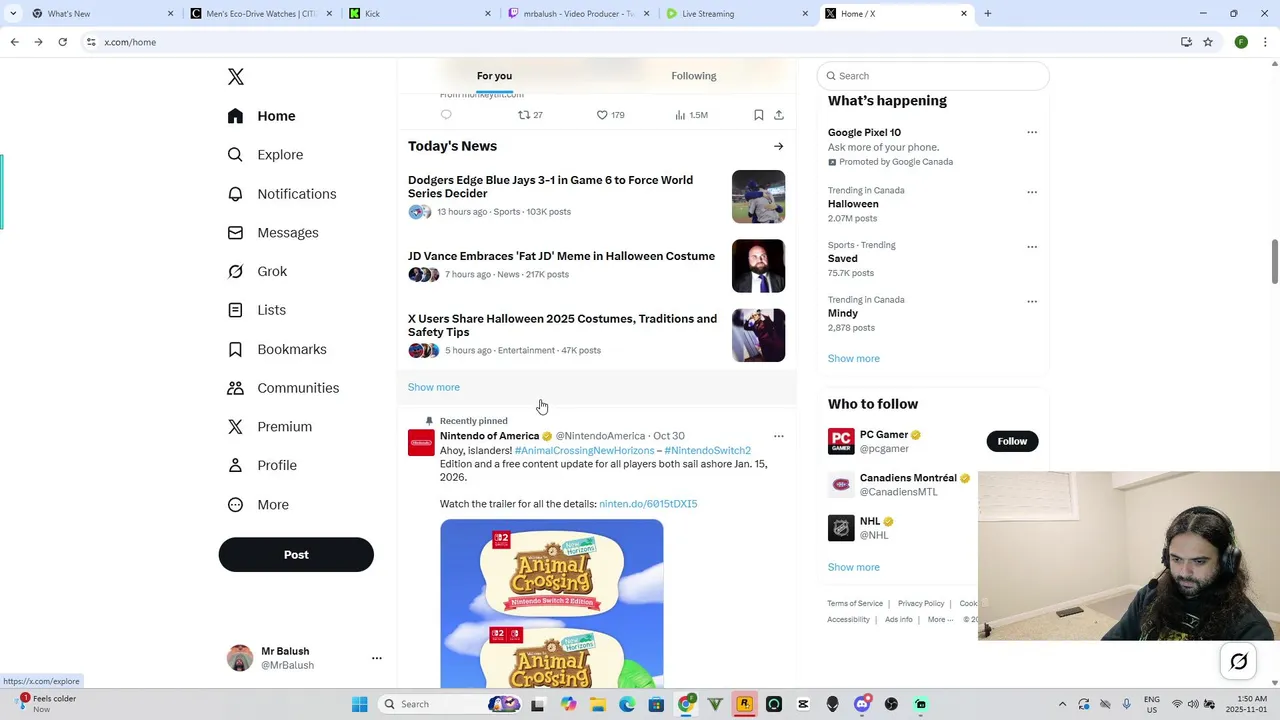Open Today's News arrow
Image resolution: width=1280 pixels, height=720 pixels.
tap(778, 146)
